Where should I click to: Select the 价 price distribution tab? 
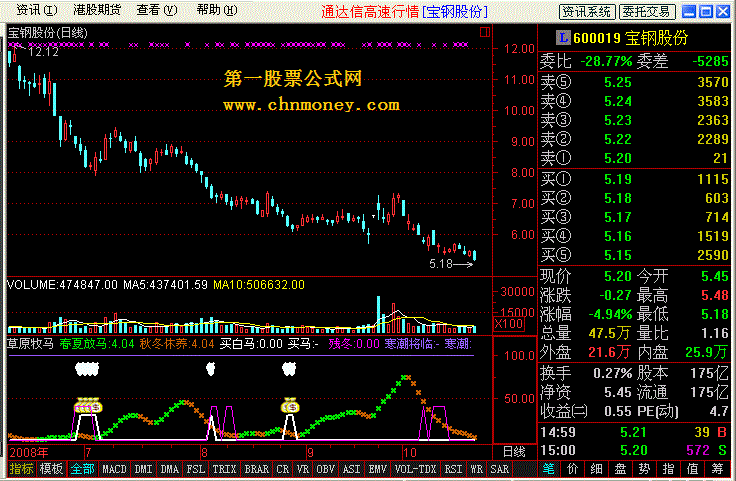[x=572, y=469]
